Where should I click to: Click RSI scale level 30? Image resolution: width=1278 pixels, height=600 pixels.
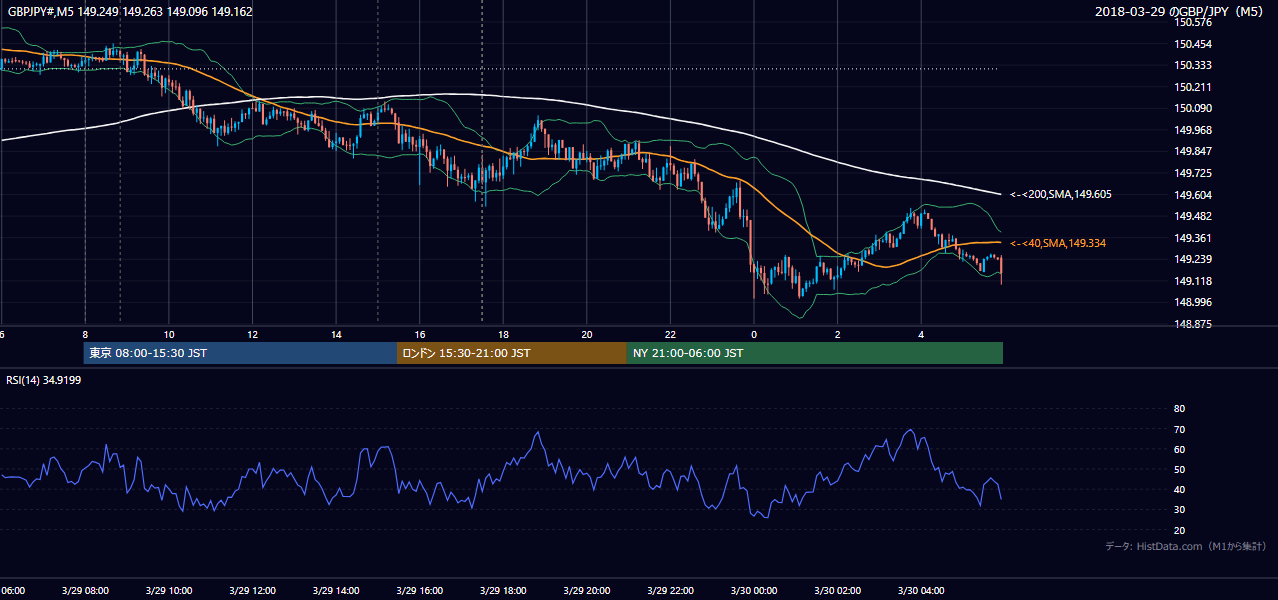click(1179, 510)
